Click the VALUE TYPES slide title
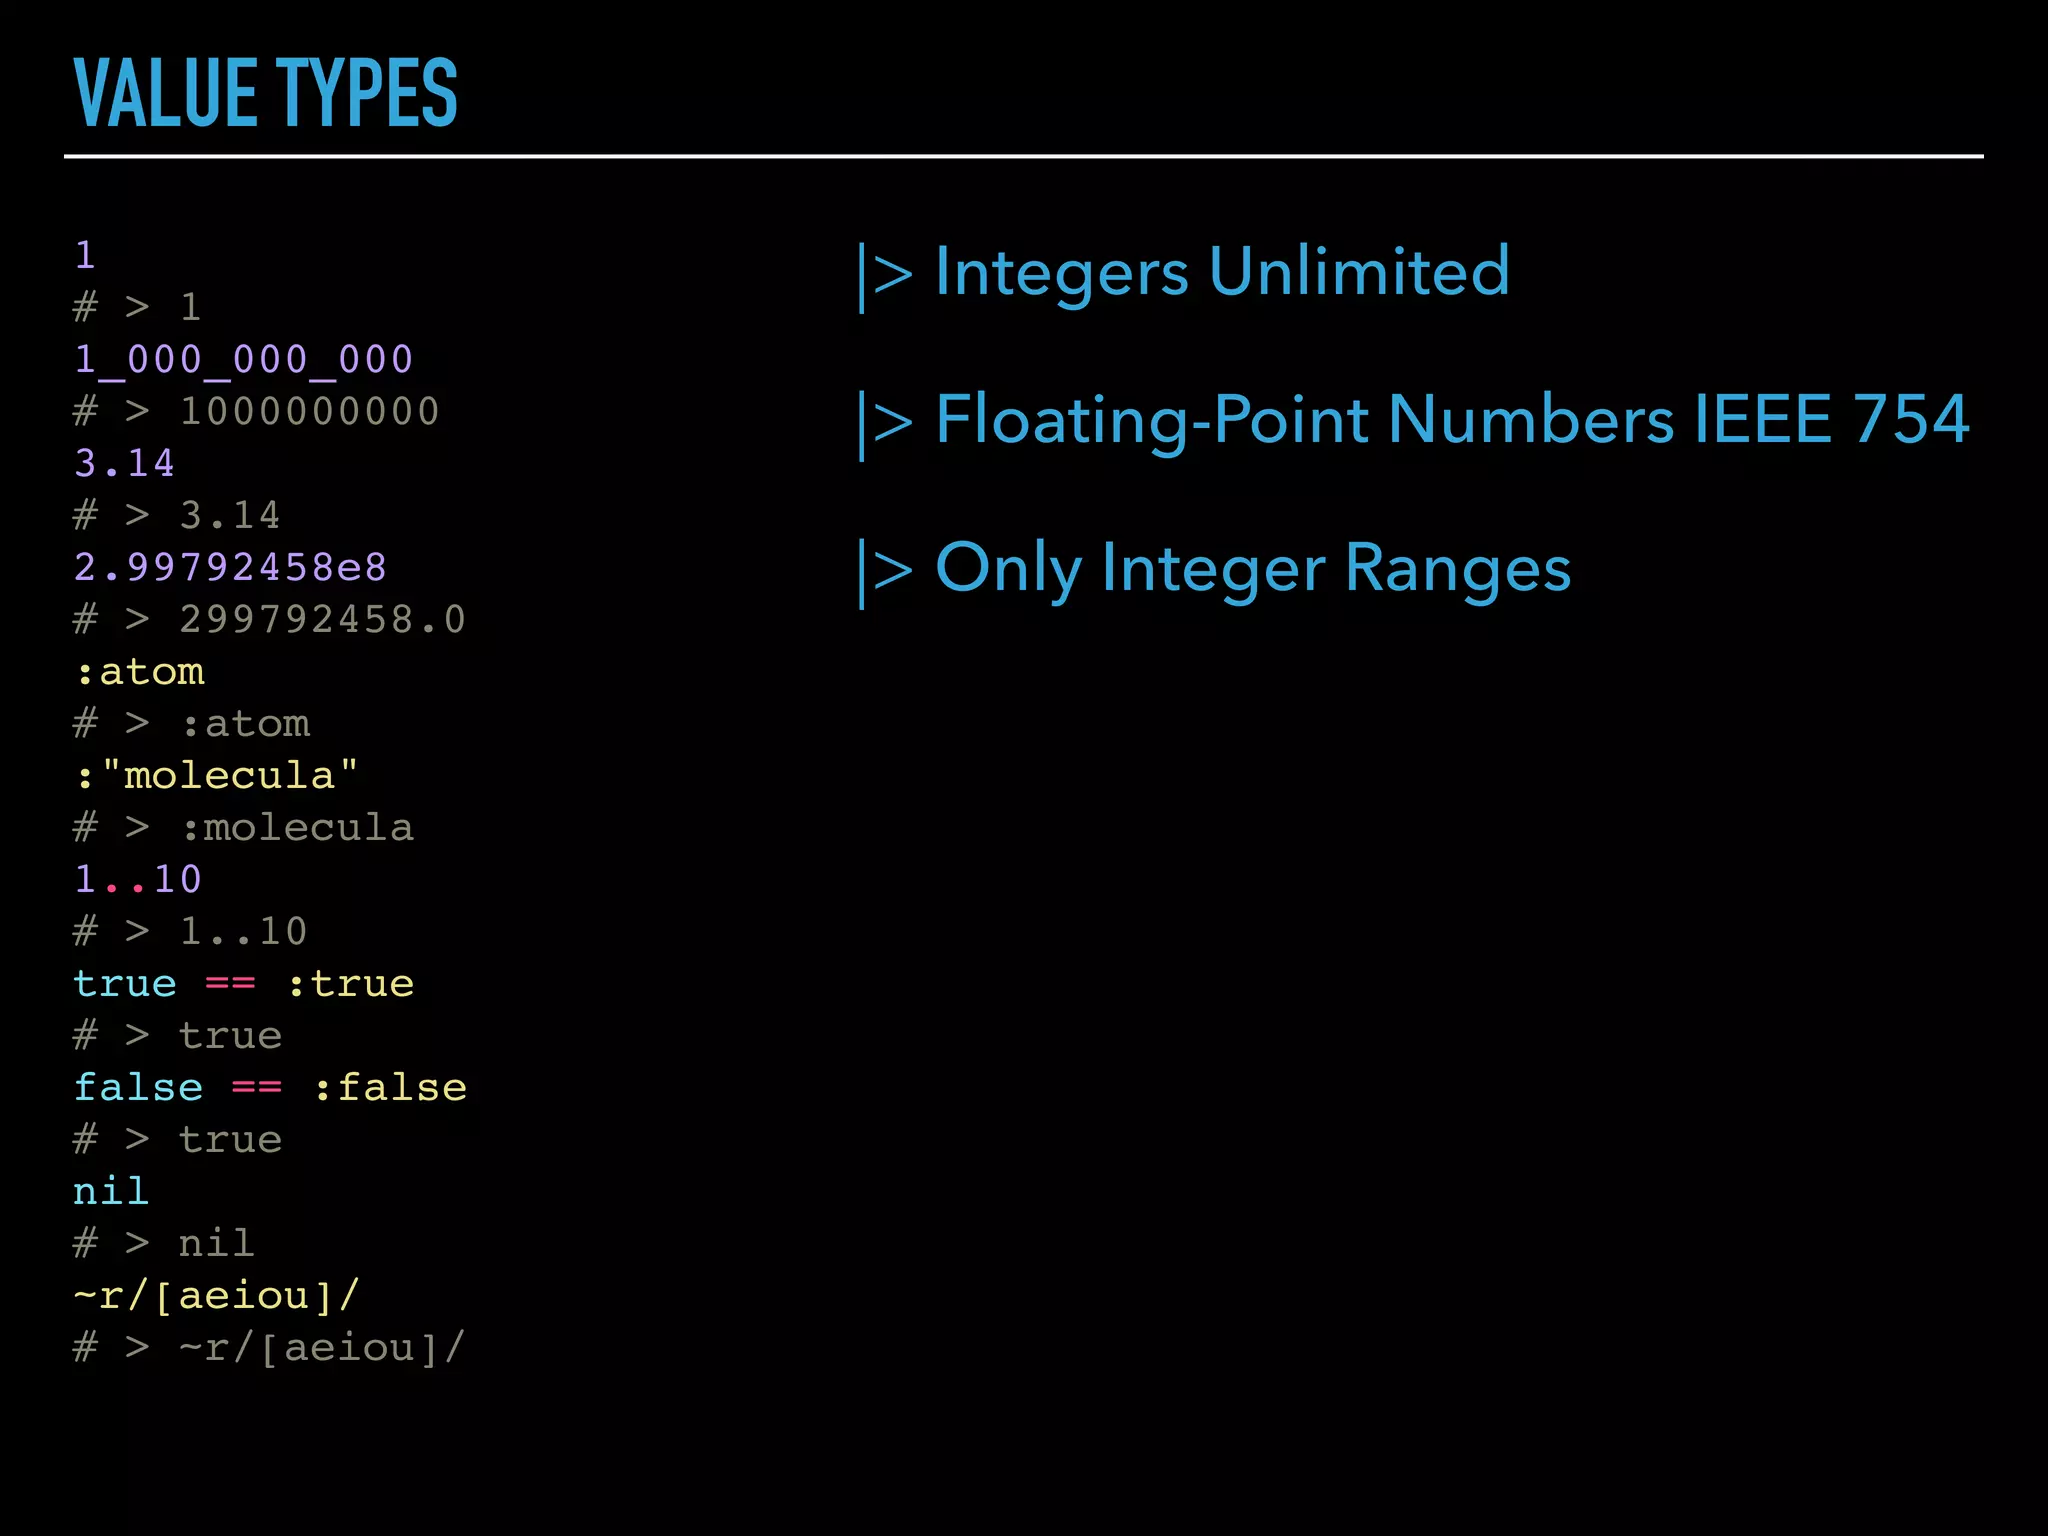 [266, 93]
